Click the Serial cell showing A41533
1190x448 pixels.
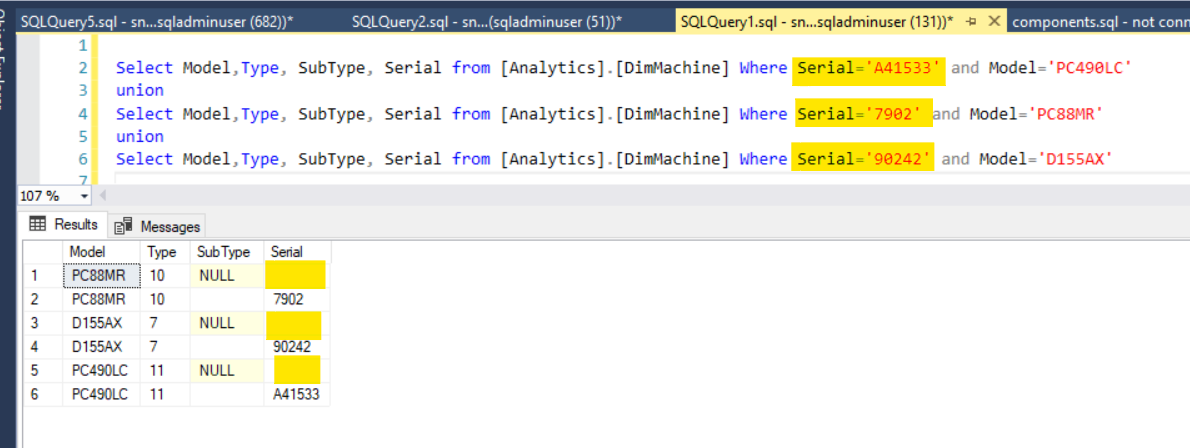click(x=297, y=394)
